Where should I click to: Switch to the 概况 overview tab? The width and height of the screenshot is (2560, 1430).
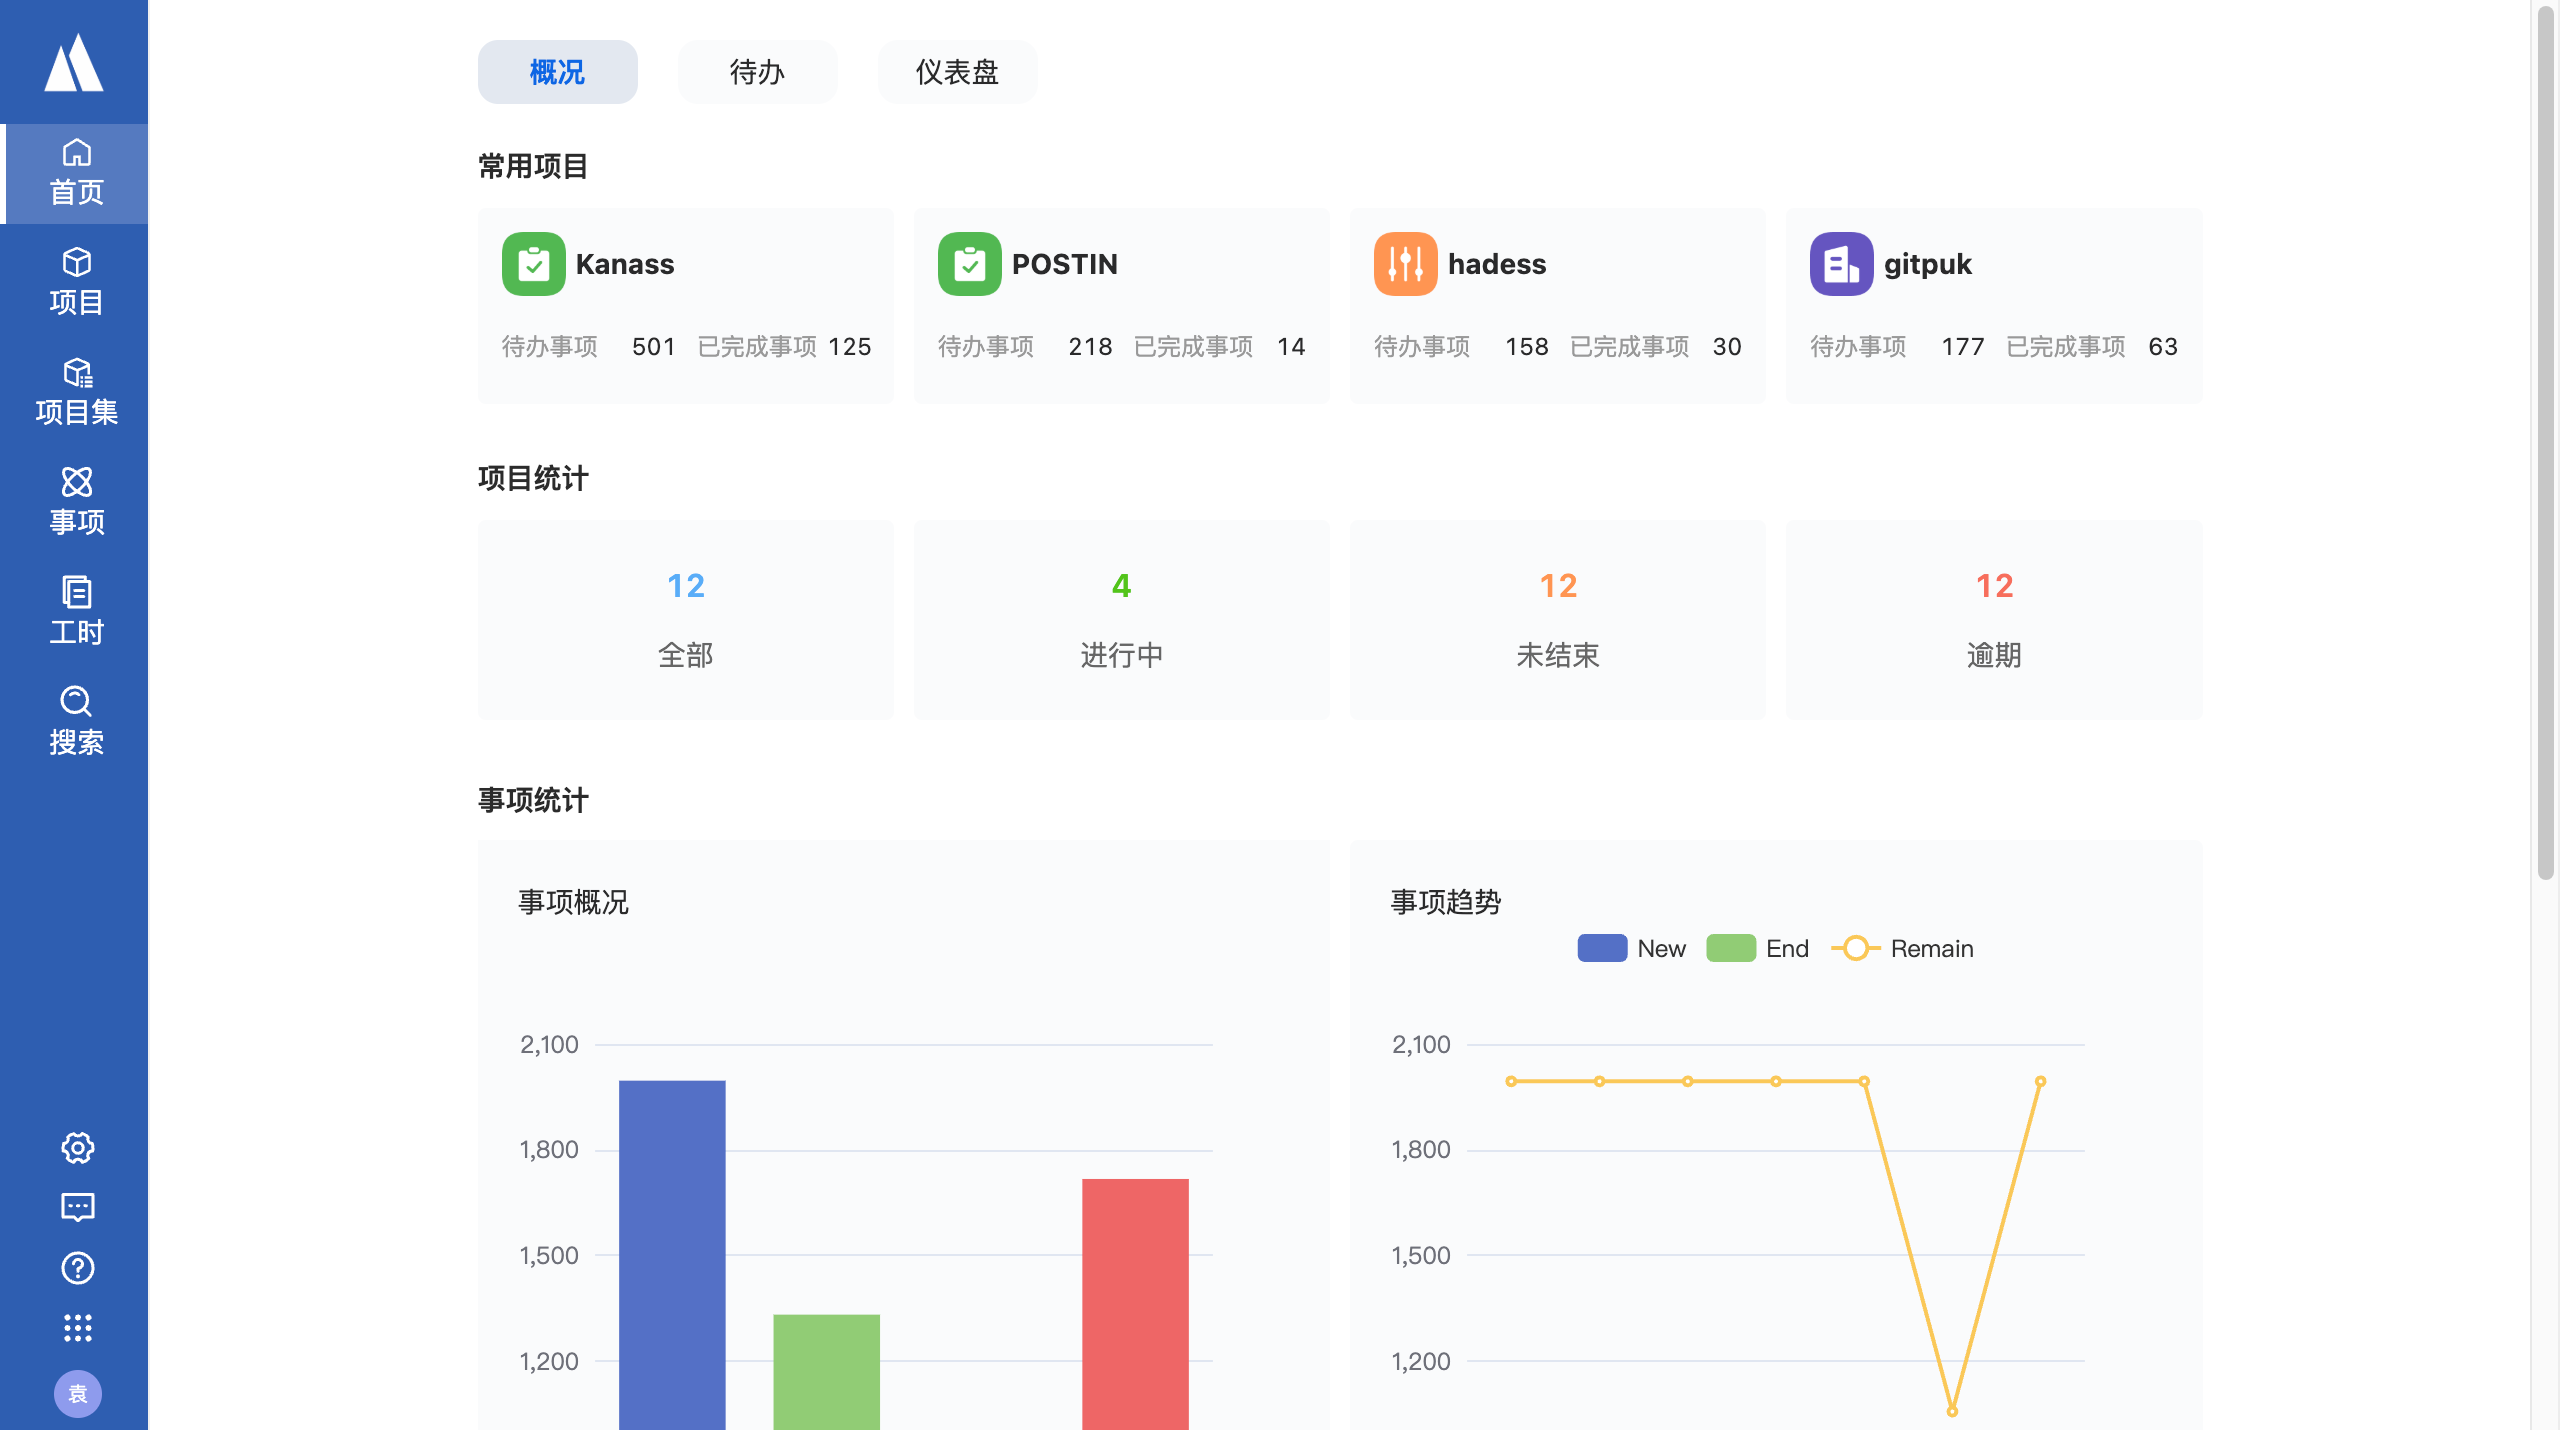click(557, 72)
